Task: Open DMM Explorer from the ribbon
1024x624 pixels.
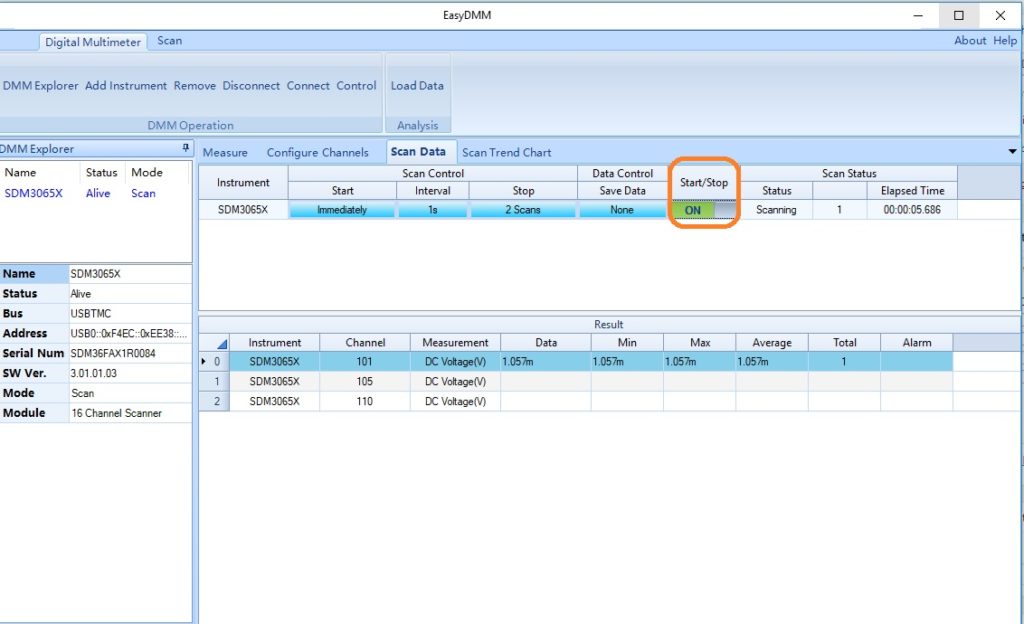Action: click(40, 86)
